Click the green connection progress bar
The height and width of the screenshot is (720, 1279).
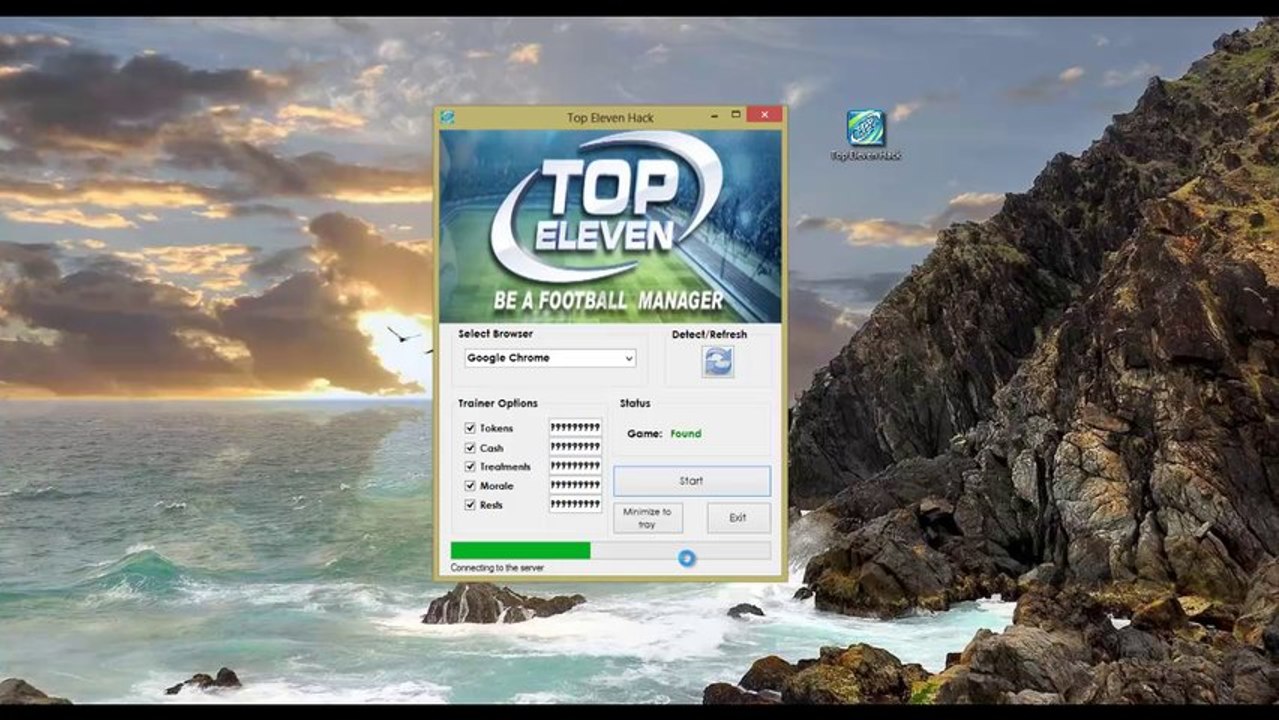click(610, 550)
